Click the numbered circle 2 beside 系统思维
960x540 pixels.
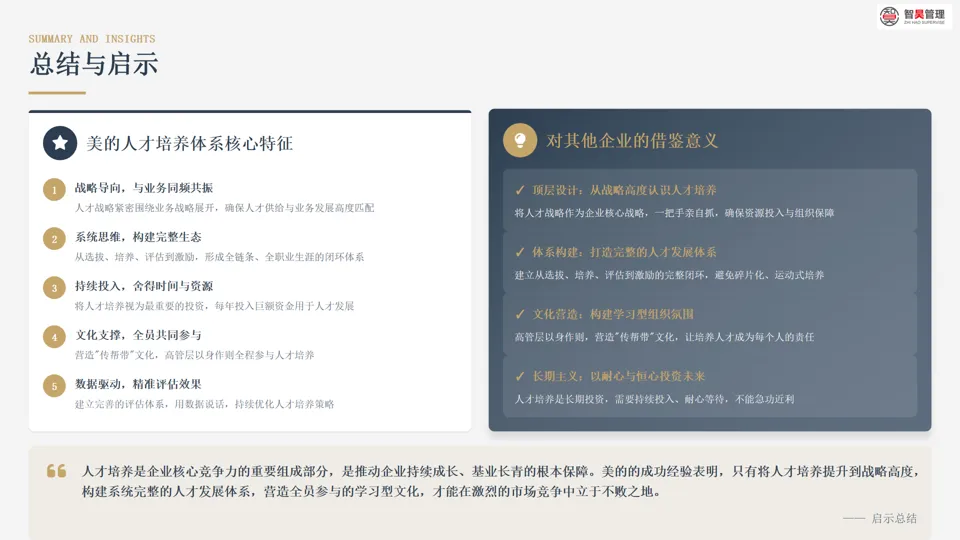(x=54, y=239)
